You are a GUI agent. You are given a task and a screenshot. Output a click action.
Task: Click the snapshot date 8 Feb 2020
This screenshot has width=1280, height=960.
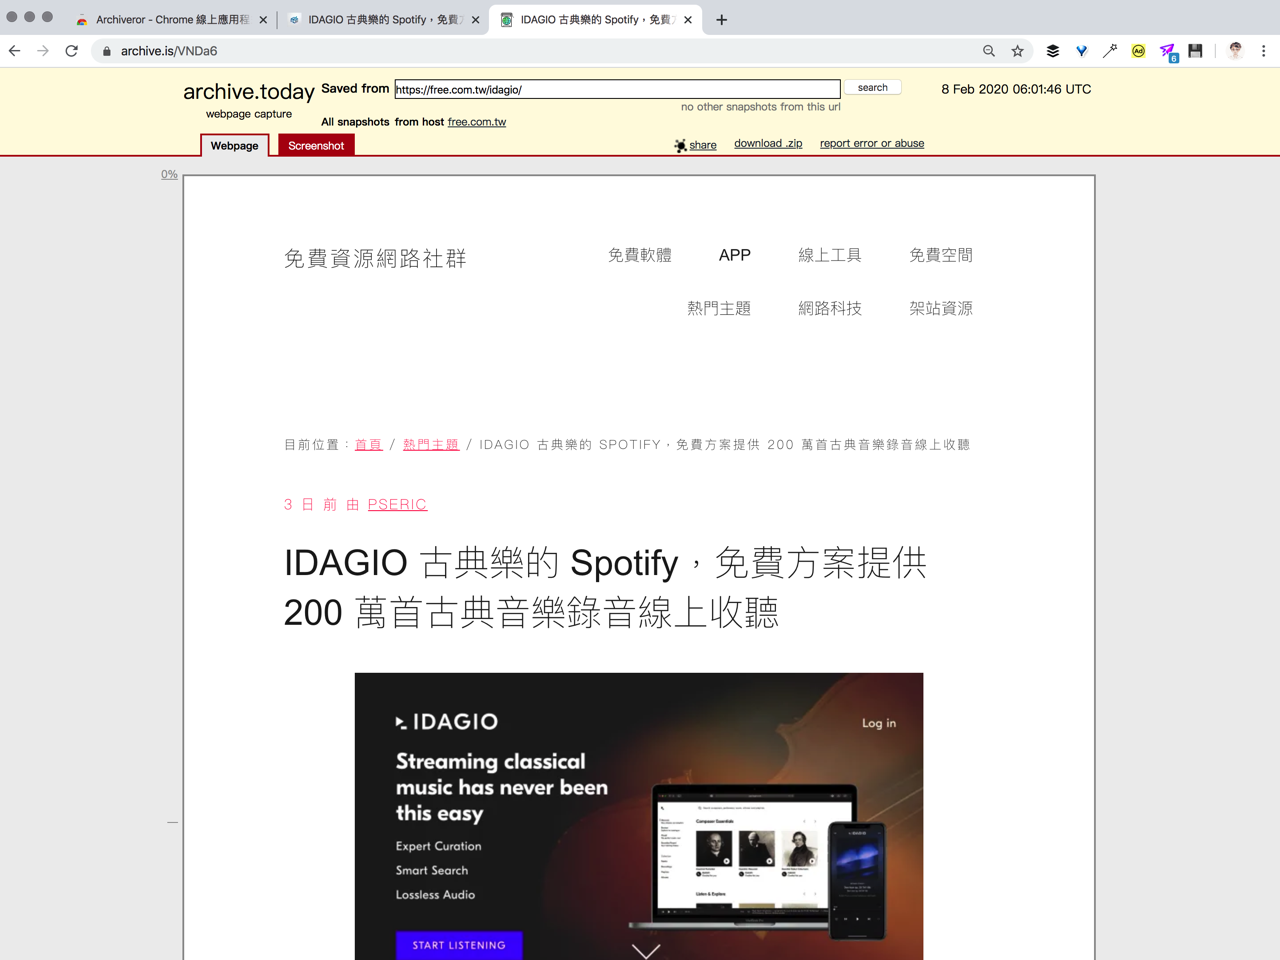pyautogui.click(x=1016, y=89)
